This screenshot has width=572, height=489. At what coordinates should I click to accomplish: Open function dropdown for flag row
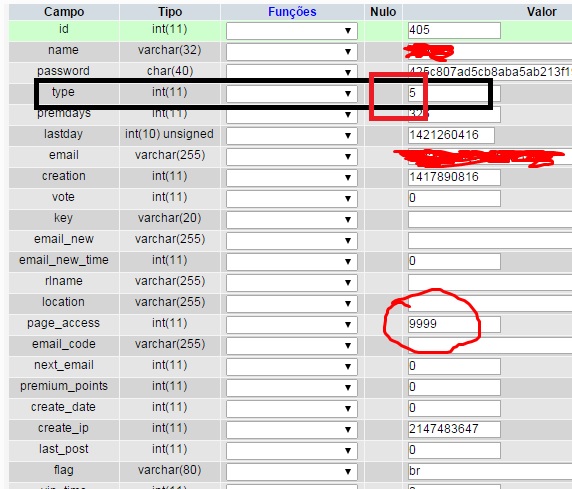click(x=291, y=471)
